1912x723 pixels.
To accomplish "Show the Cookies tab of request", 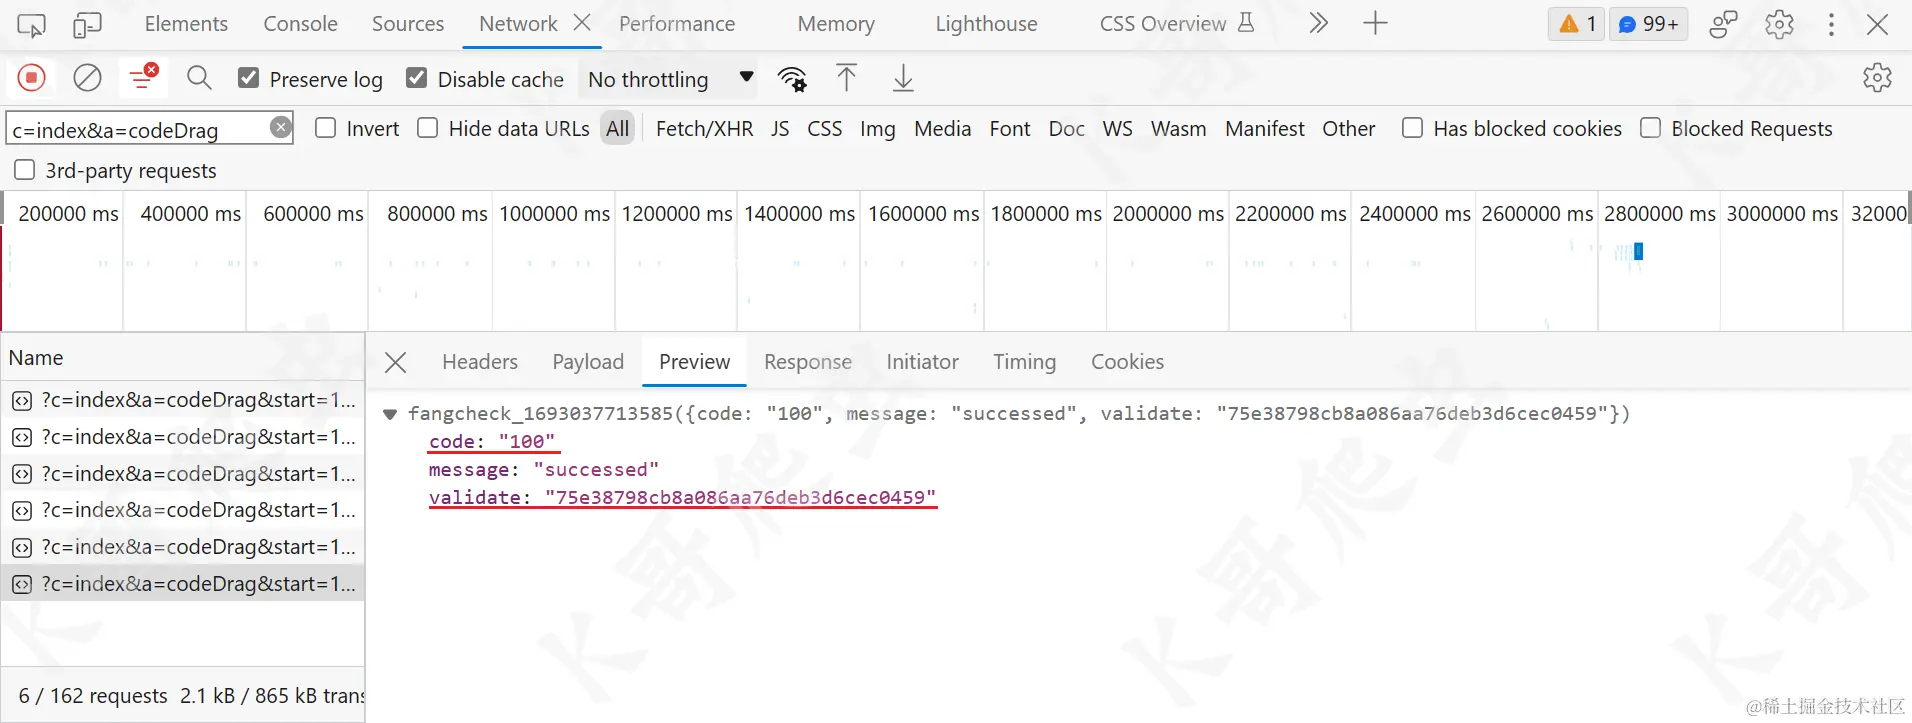I will pos(1127,362).
